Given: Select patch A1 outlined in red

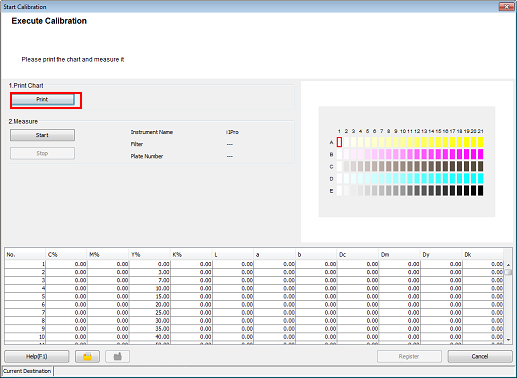Looking at the screenshot, I should [x=339, y=142].
